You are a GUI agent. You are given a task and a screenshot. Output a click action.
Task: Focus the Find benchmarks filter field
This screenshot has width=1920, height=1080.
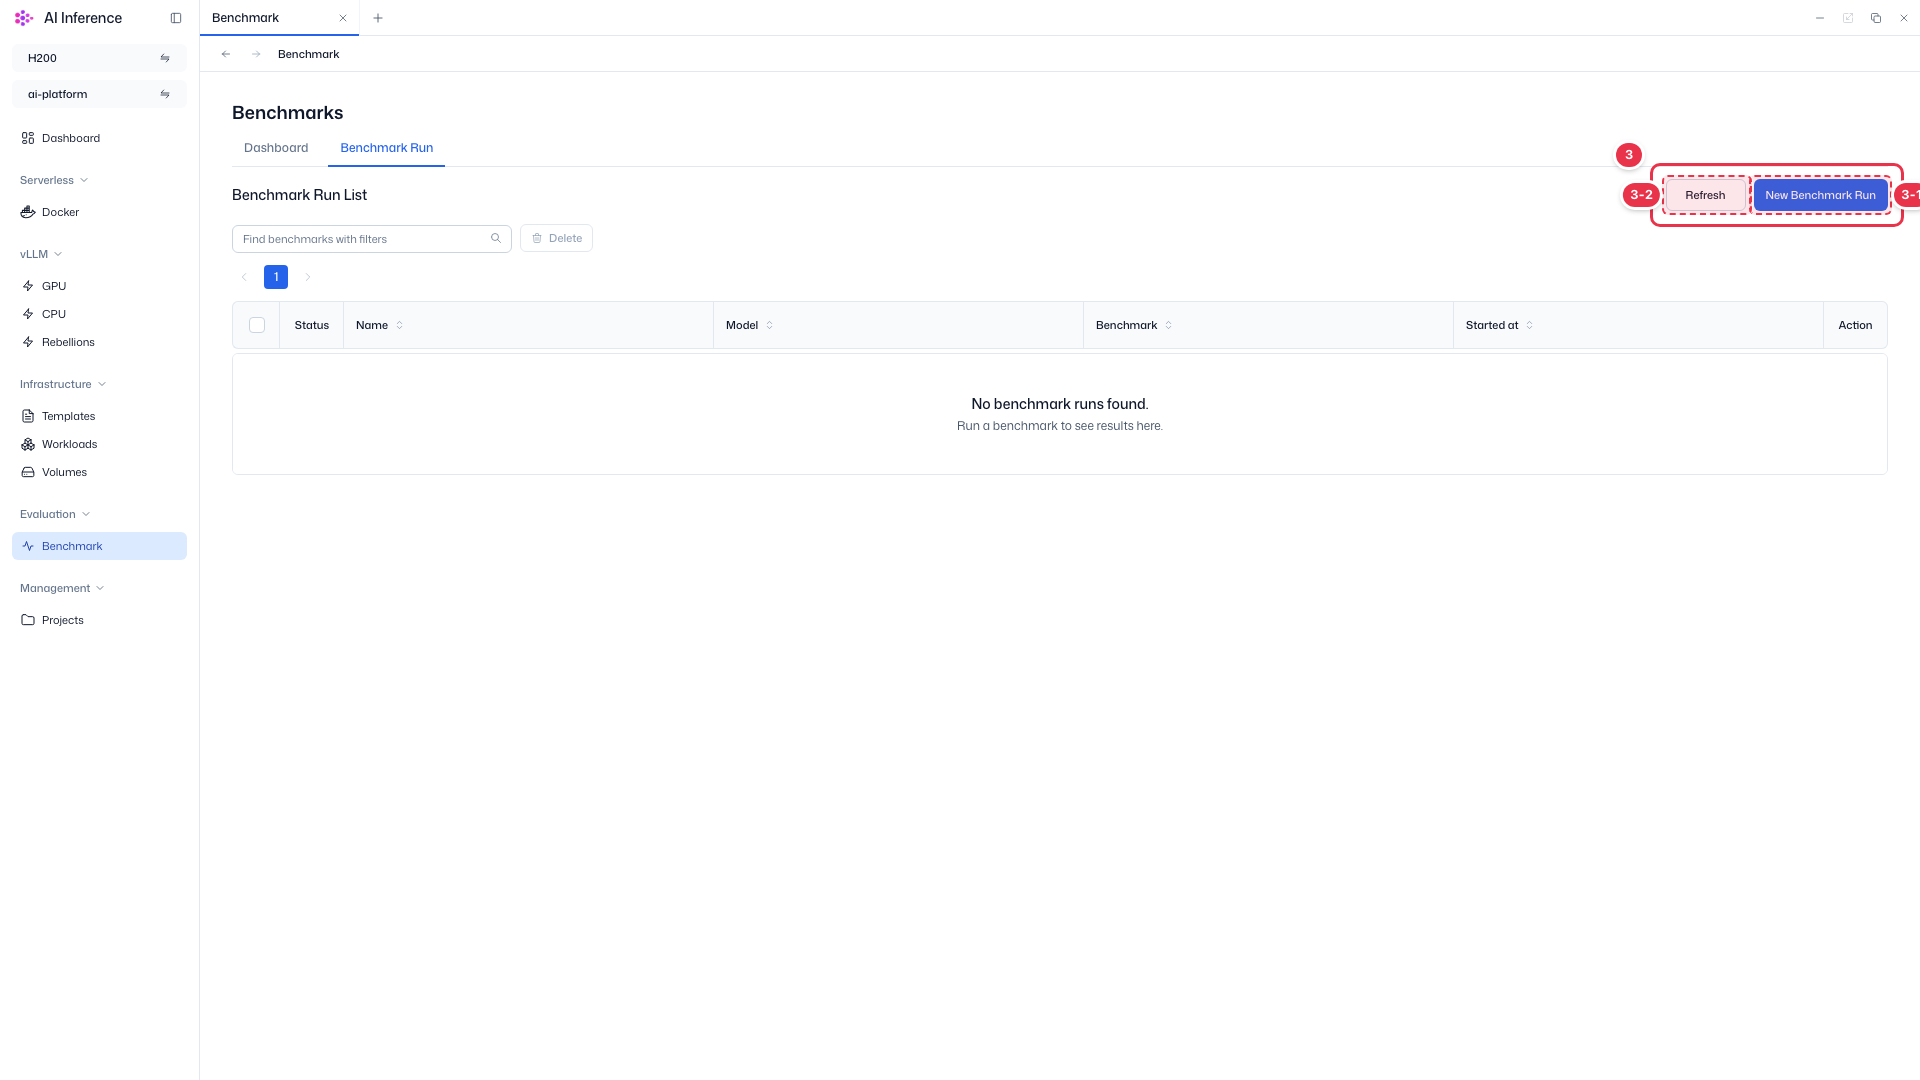click(372, 239)
